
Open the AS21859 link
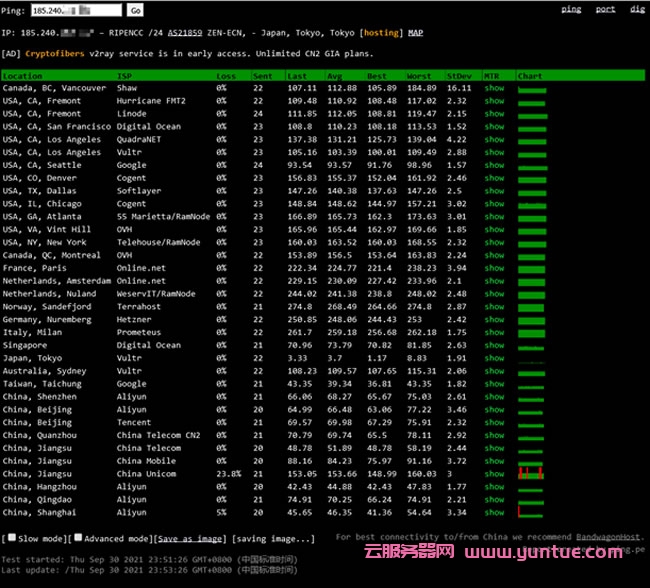(185, 33)
